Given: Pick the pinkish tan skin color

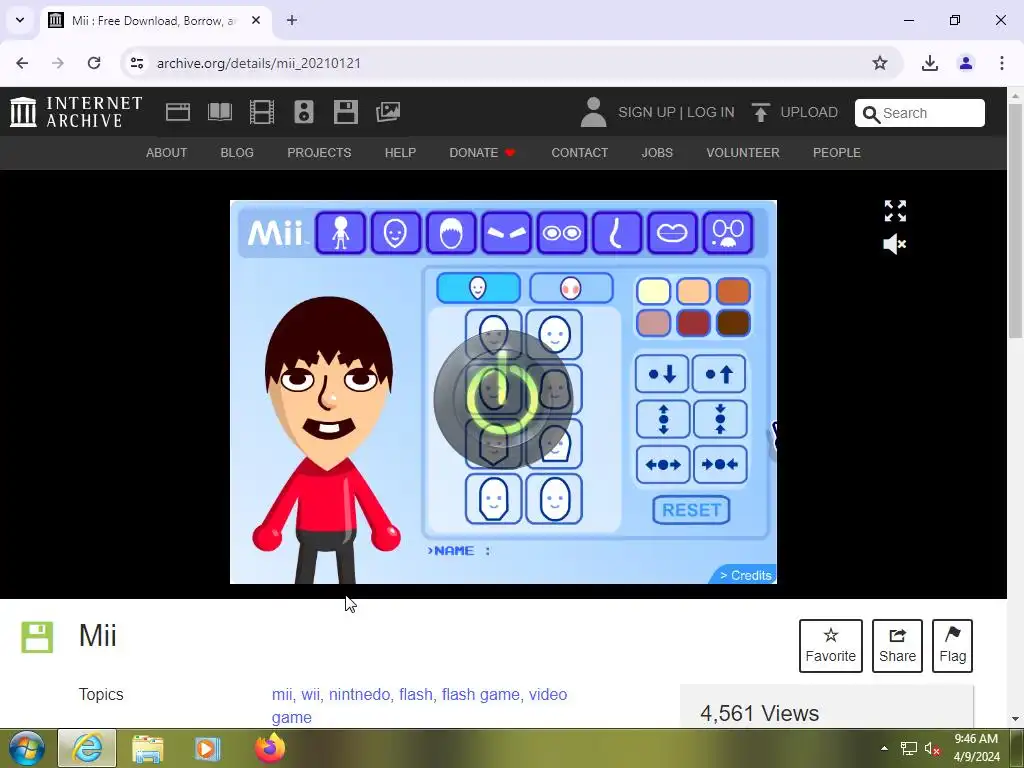Looking at the screenshot, I should [653, 323].
